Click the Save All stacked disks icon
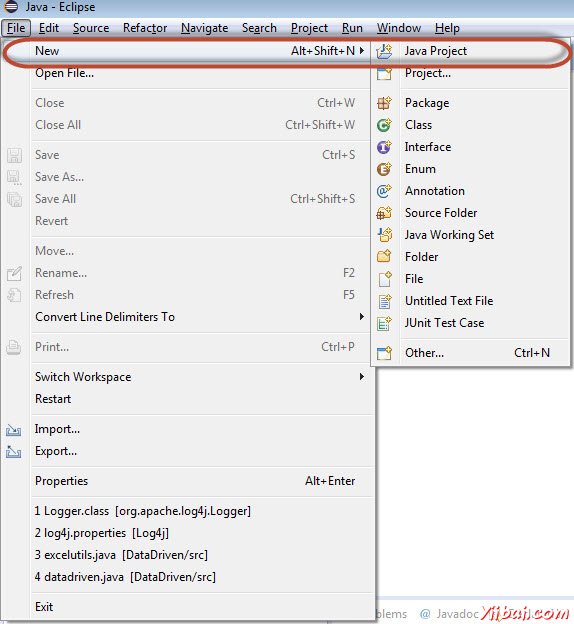574x624 pixels. point(14,199)
